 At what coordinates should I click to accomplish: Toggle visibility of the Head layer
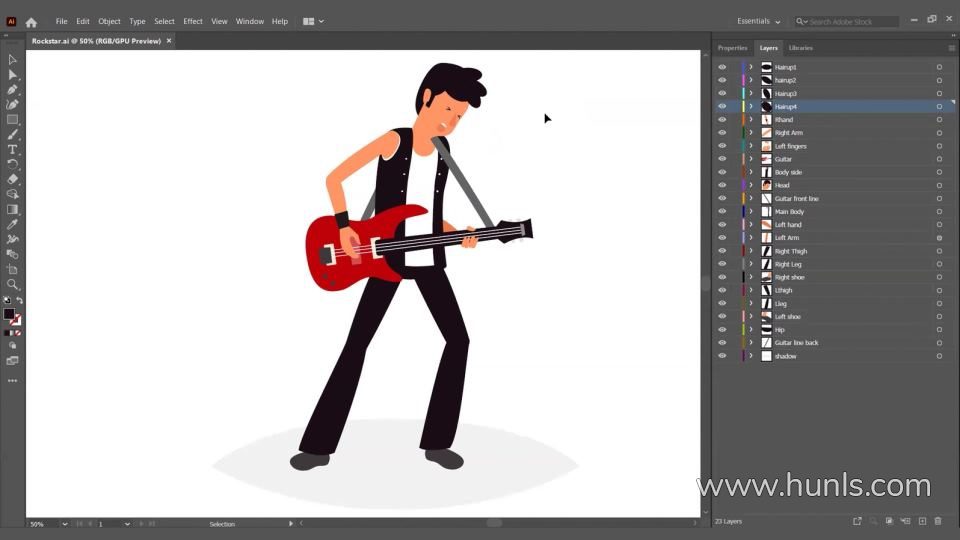[x=722, y=185]
